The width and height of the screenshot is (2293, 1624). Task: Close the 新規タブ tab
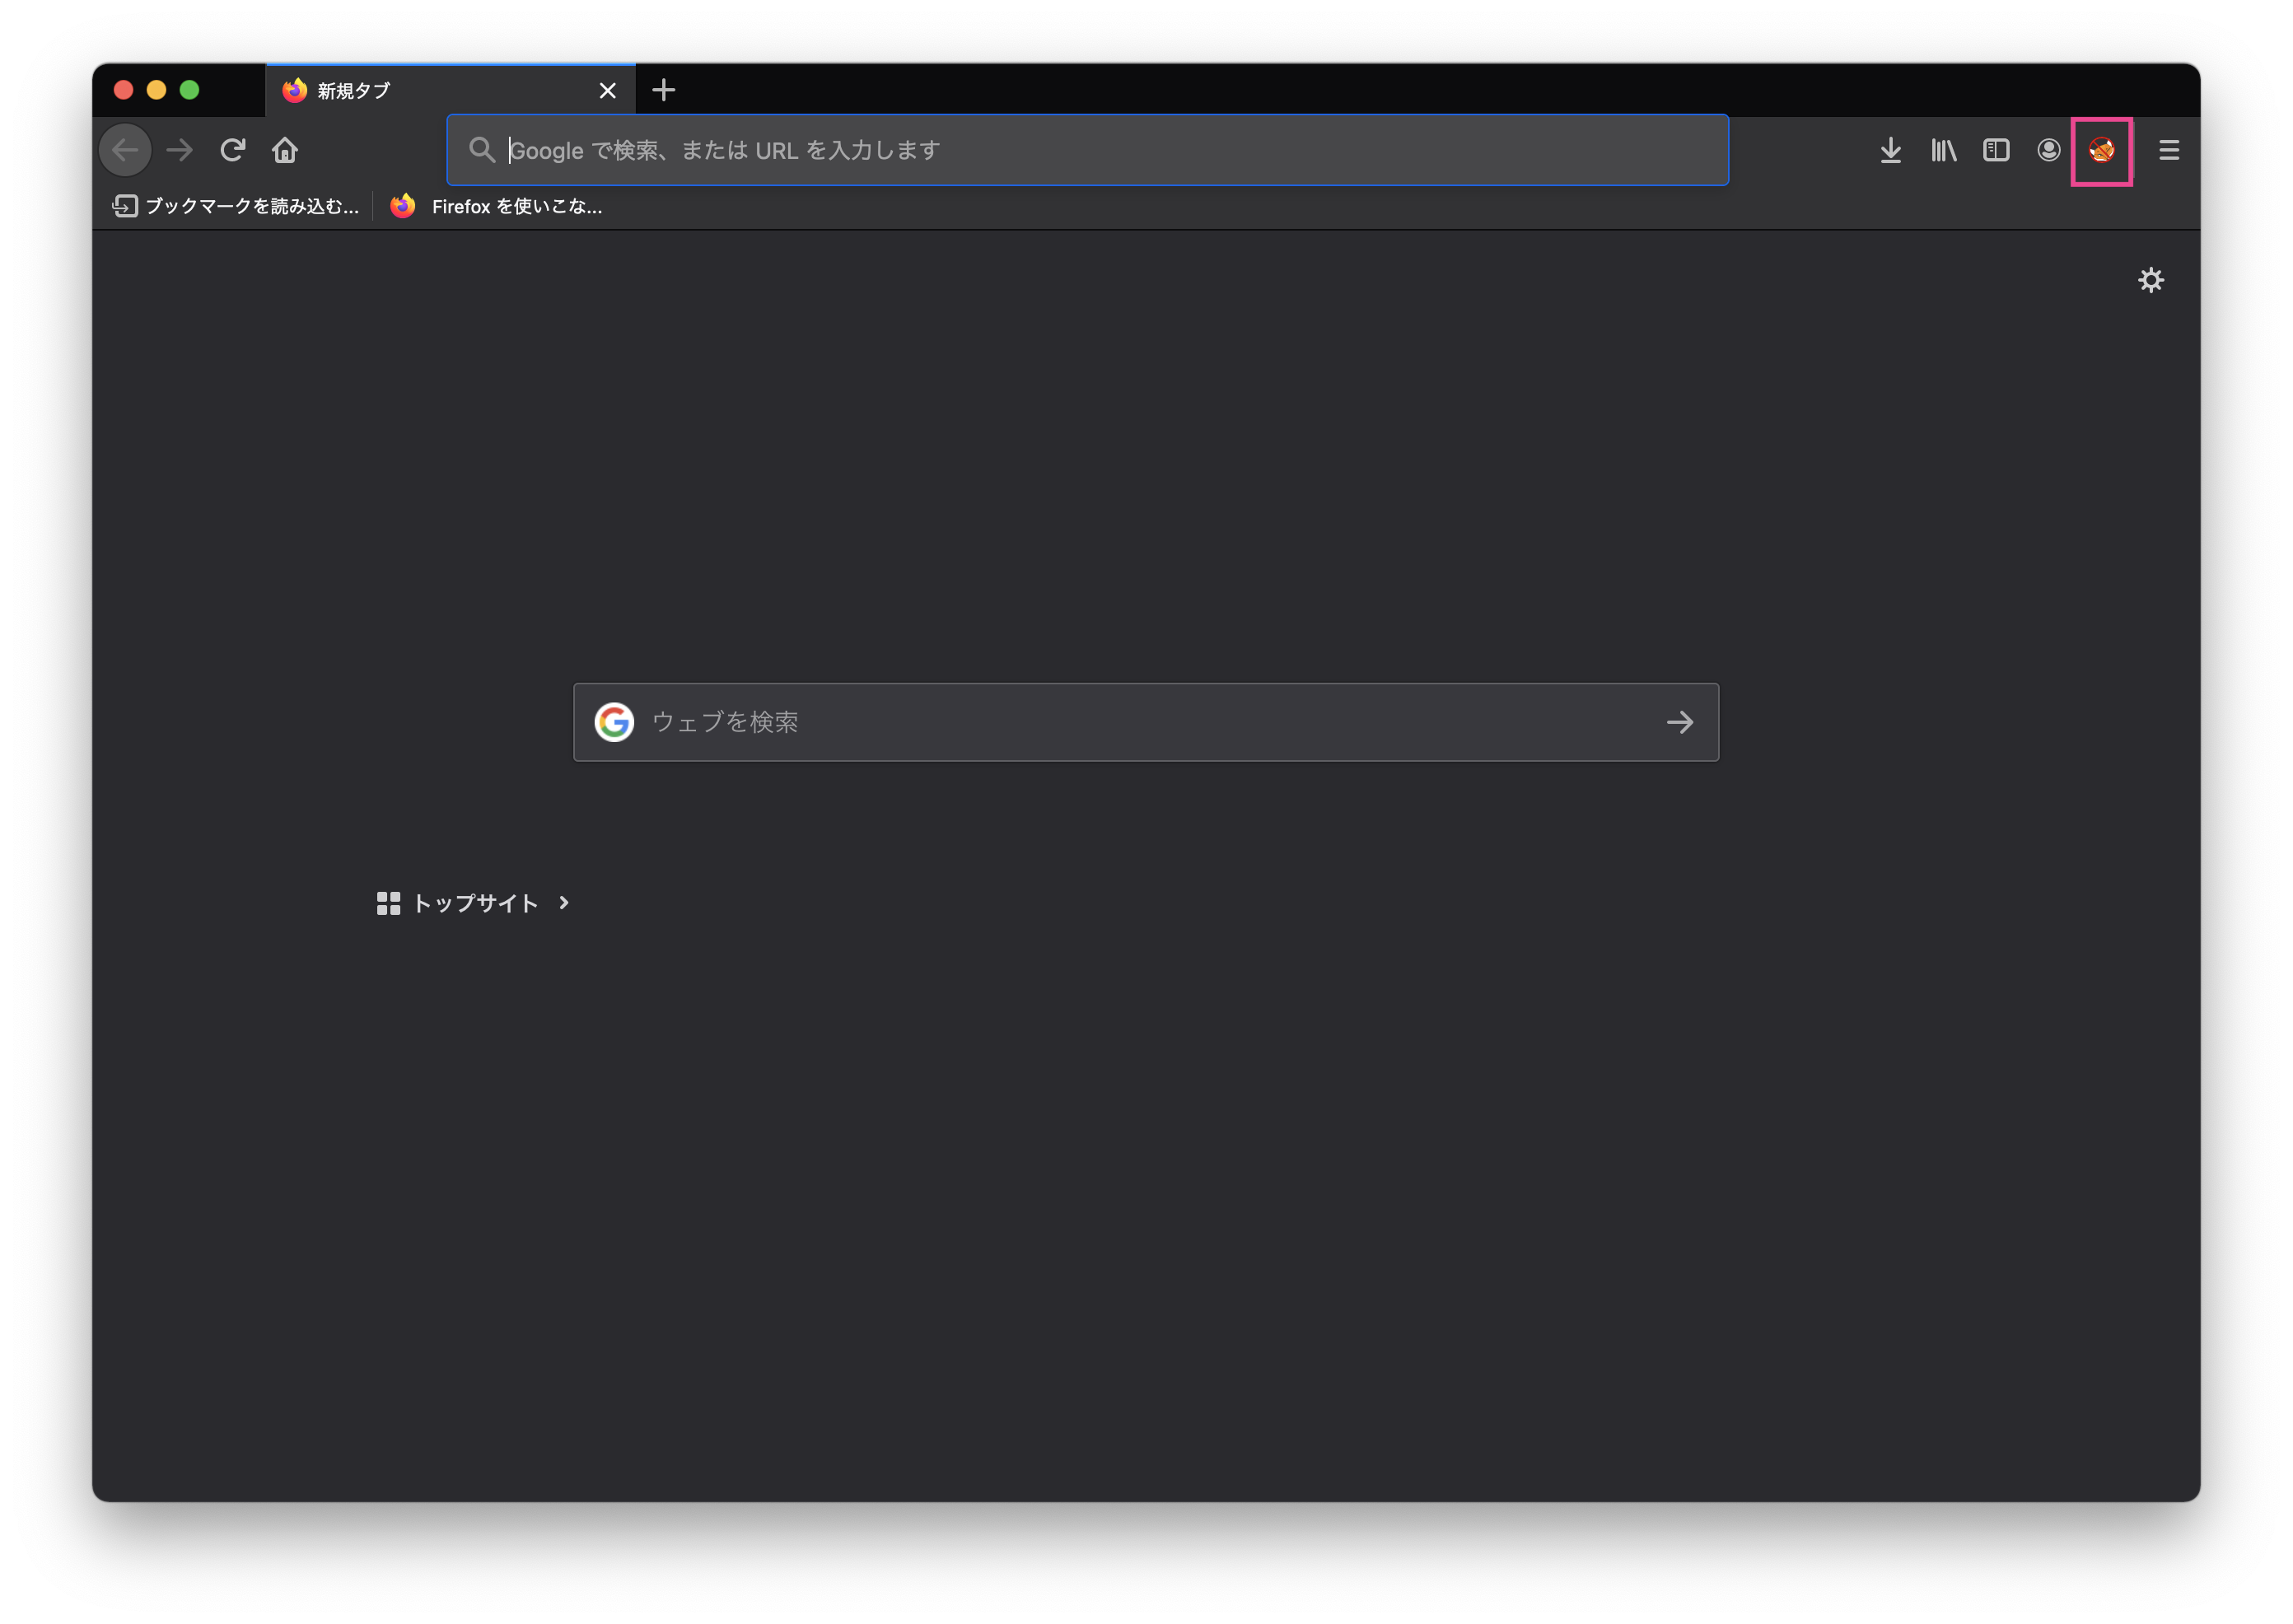coord(607,91)
